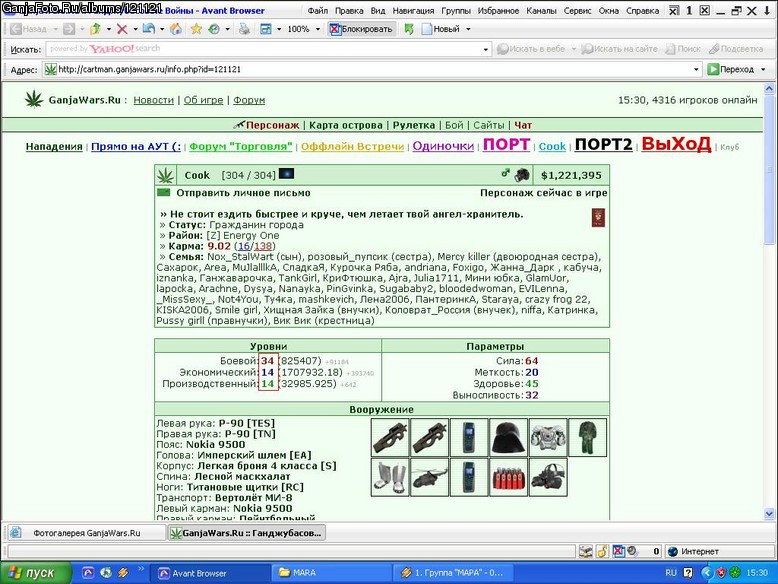Viewport: 778px width, 584px height.
Task: Open the Рулетка link
Action: pyautogui.click(x=414, y=125)
